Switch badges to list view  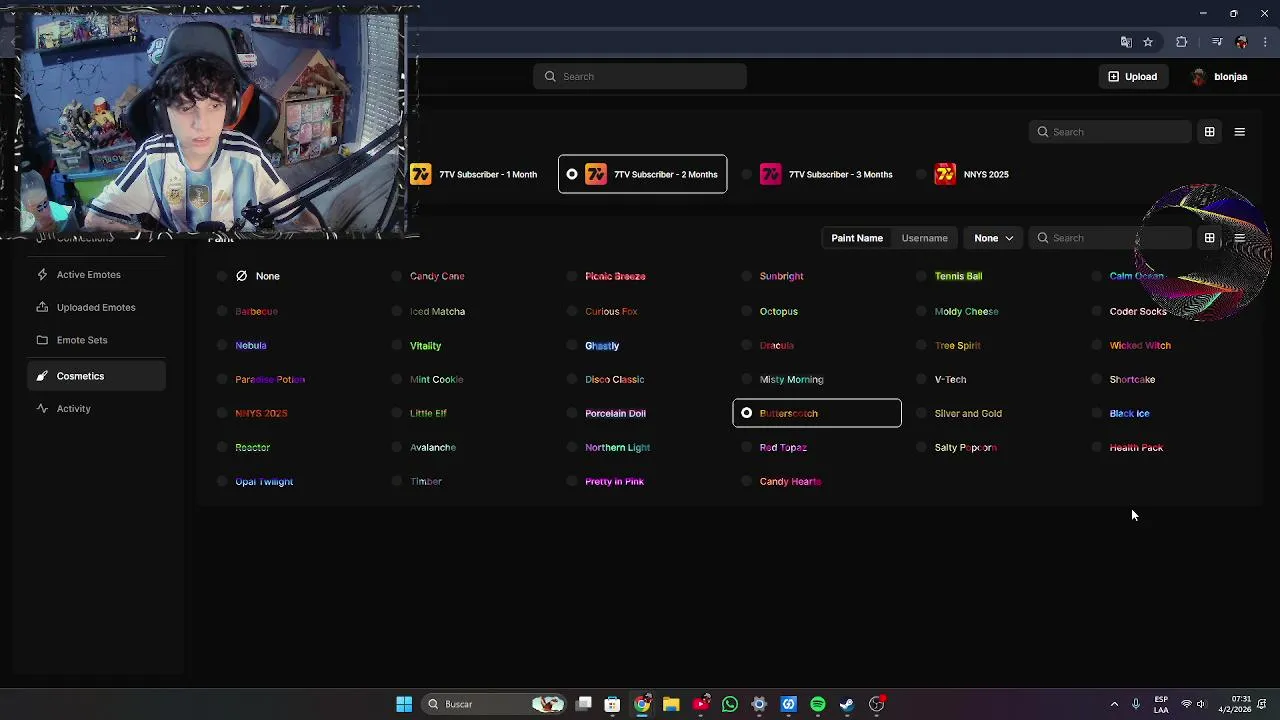pos(1239,132)
